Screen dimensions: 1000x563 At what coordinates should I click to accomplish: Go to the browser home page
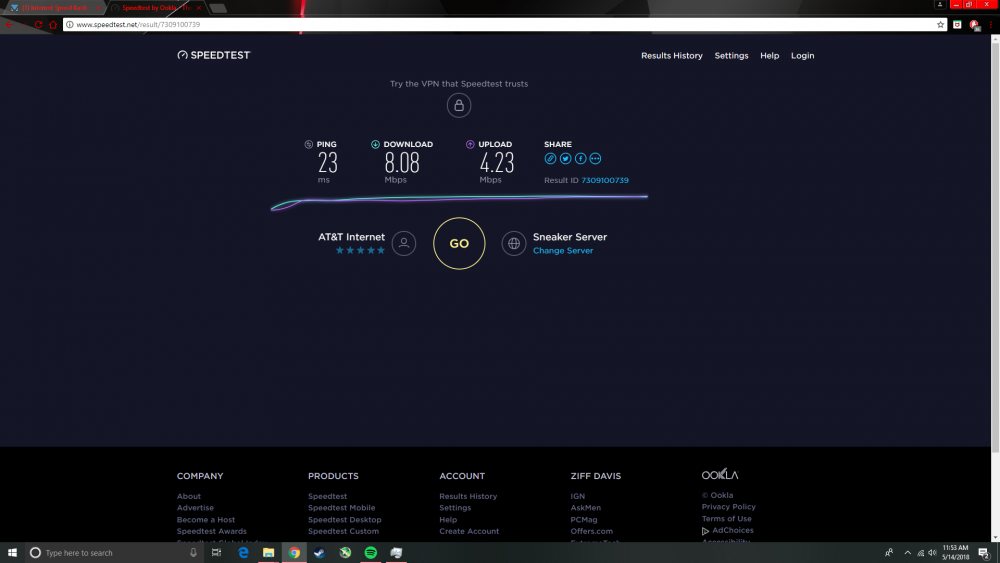point(53,24)
